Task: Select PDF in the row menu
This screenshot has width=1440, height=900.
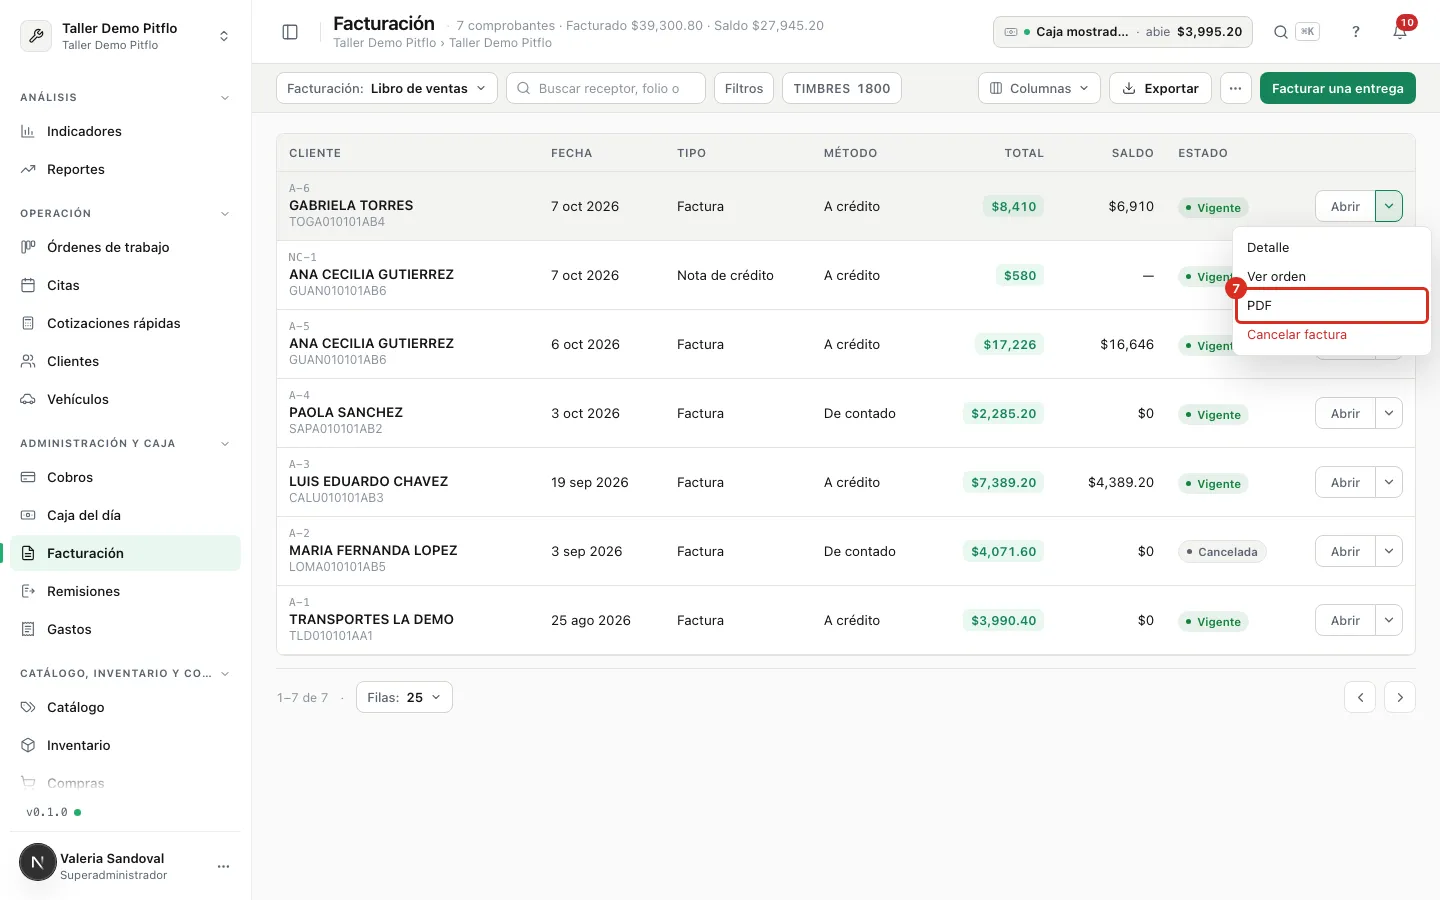Action: coord(1331,305)
